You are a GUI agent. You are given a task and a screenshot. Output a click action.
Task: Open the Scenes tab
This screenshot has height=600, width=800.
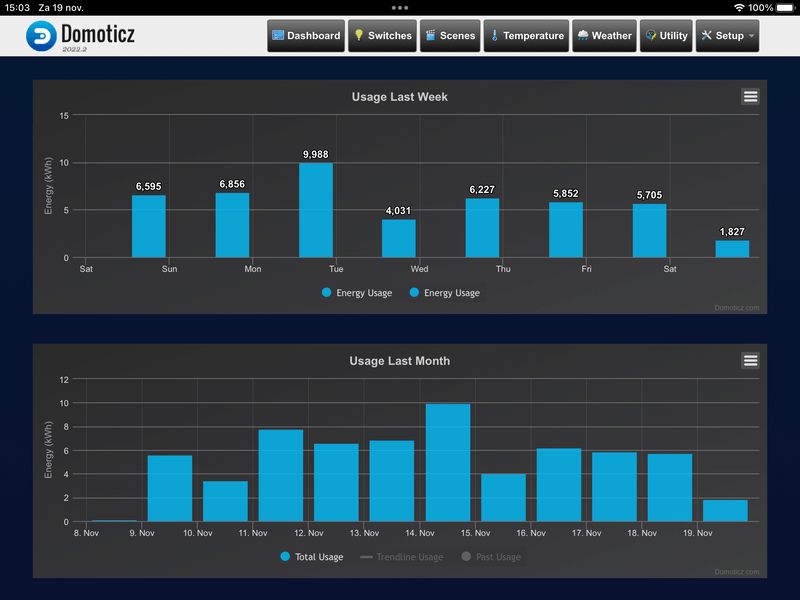pyautogui.click(x=450, y=36)
